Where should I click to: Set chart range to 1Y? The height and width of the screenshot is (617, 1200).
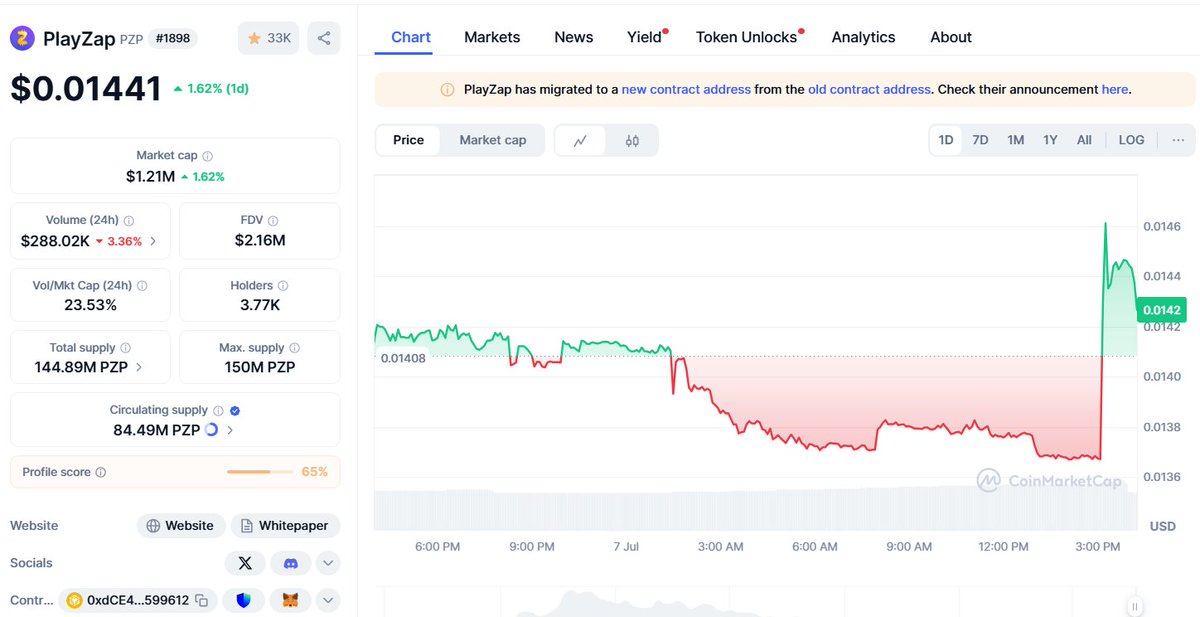(1050, 140)
